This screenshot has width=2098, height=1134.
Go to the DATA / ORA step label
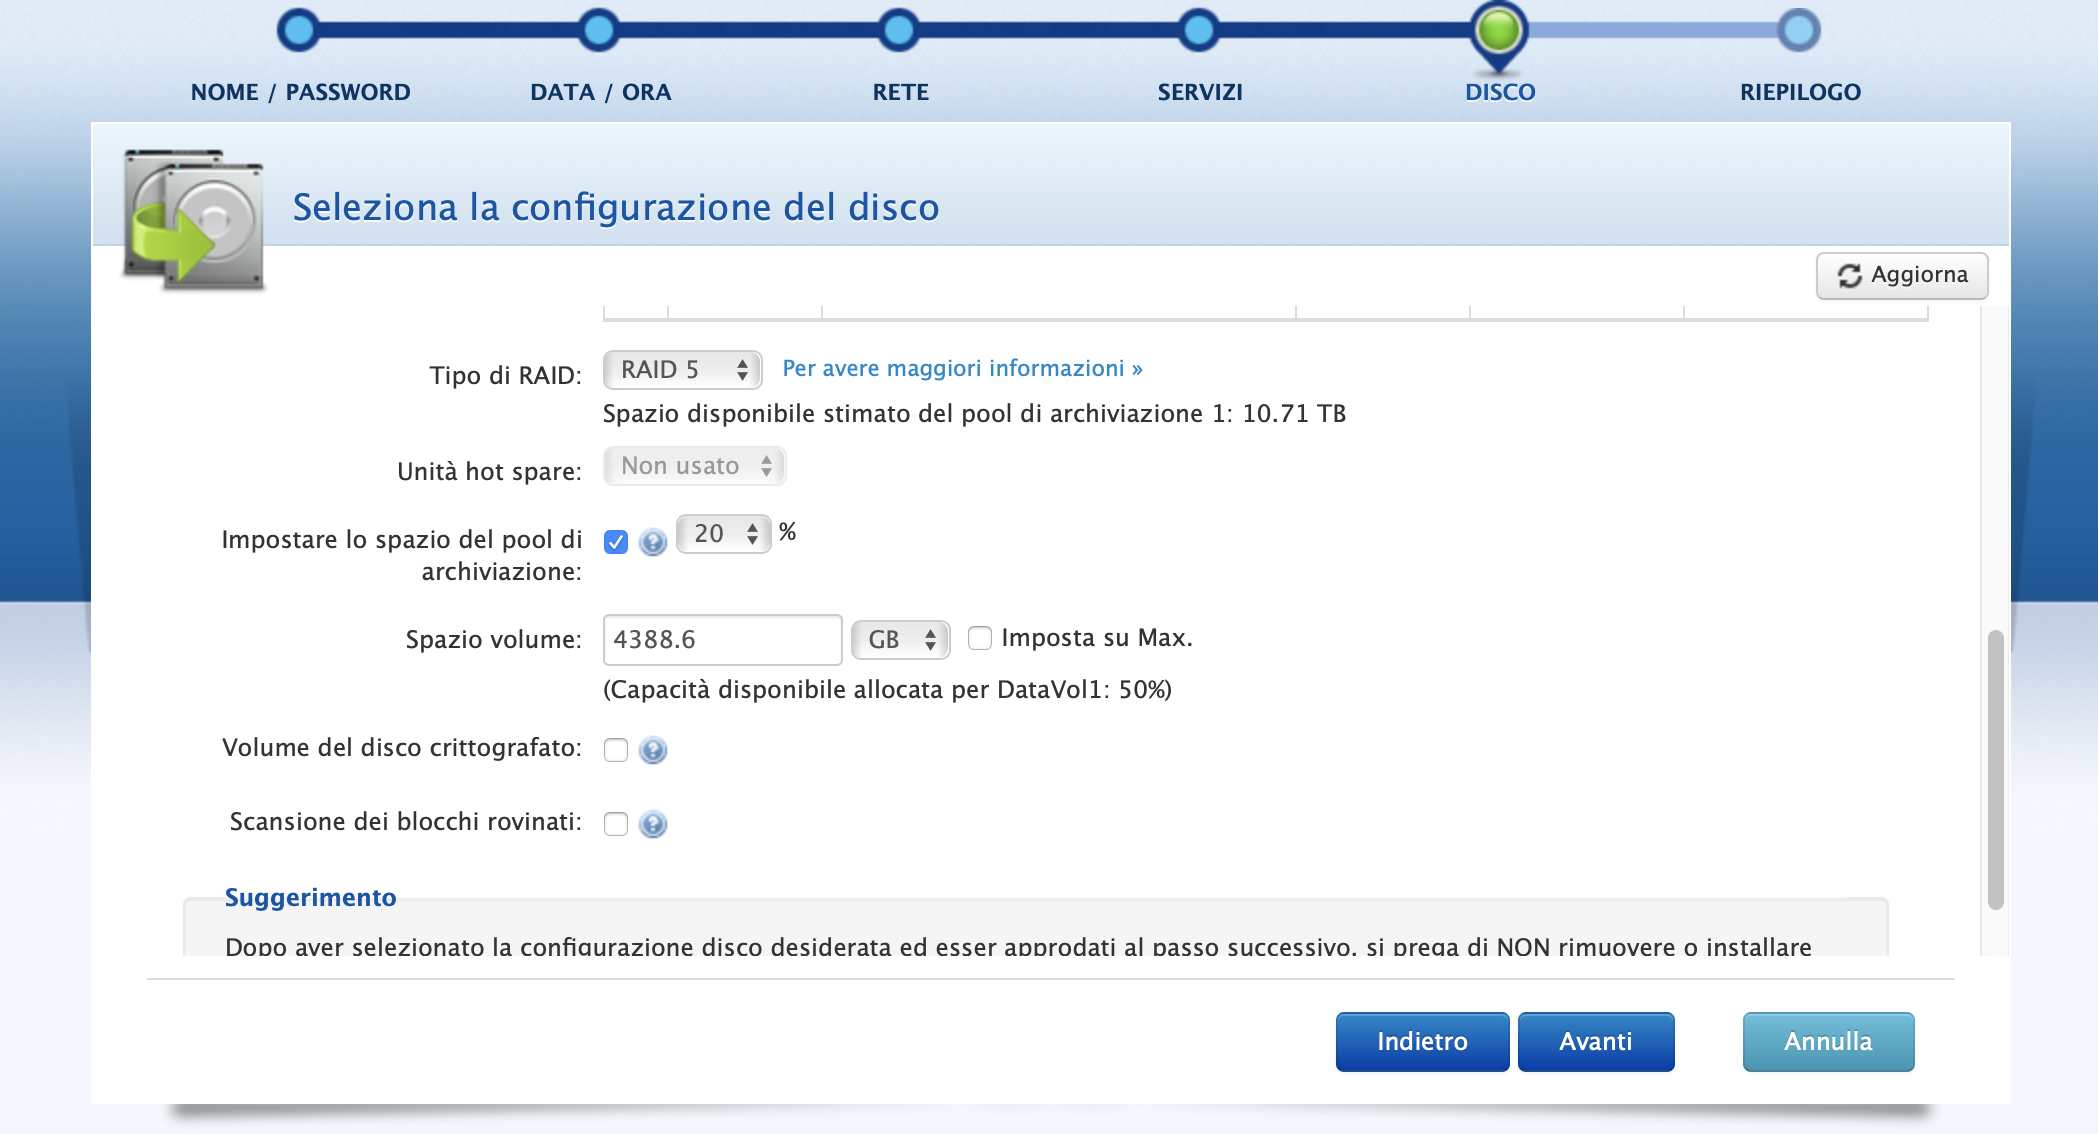coord(600,92)
